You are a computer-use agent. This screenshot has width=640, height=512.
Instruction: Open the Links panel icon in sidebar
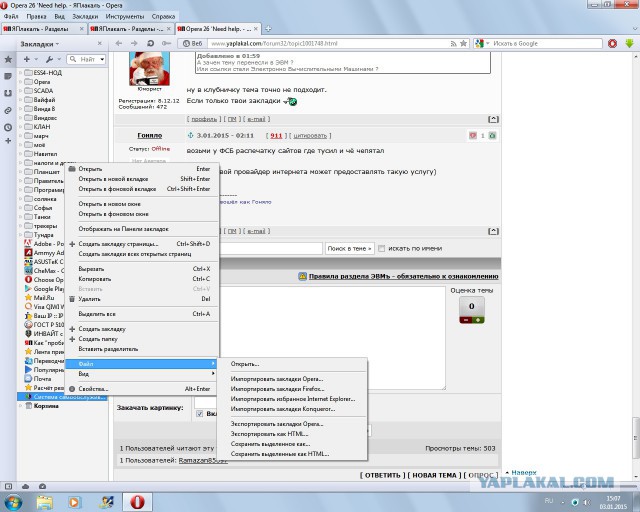click(x=8, y=111)
